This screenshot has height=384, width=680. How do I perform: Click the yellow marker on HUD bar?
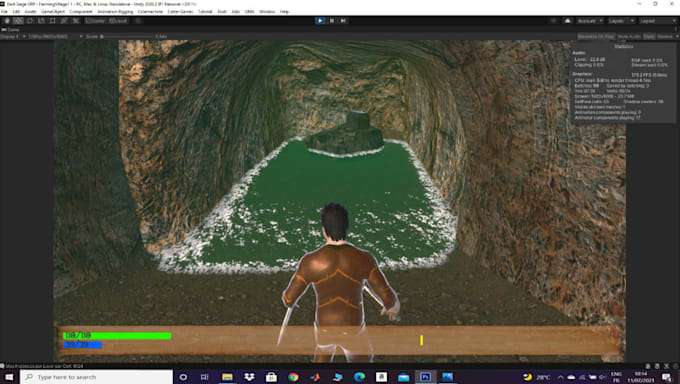[x=421, y=340]
